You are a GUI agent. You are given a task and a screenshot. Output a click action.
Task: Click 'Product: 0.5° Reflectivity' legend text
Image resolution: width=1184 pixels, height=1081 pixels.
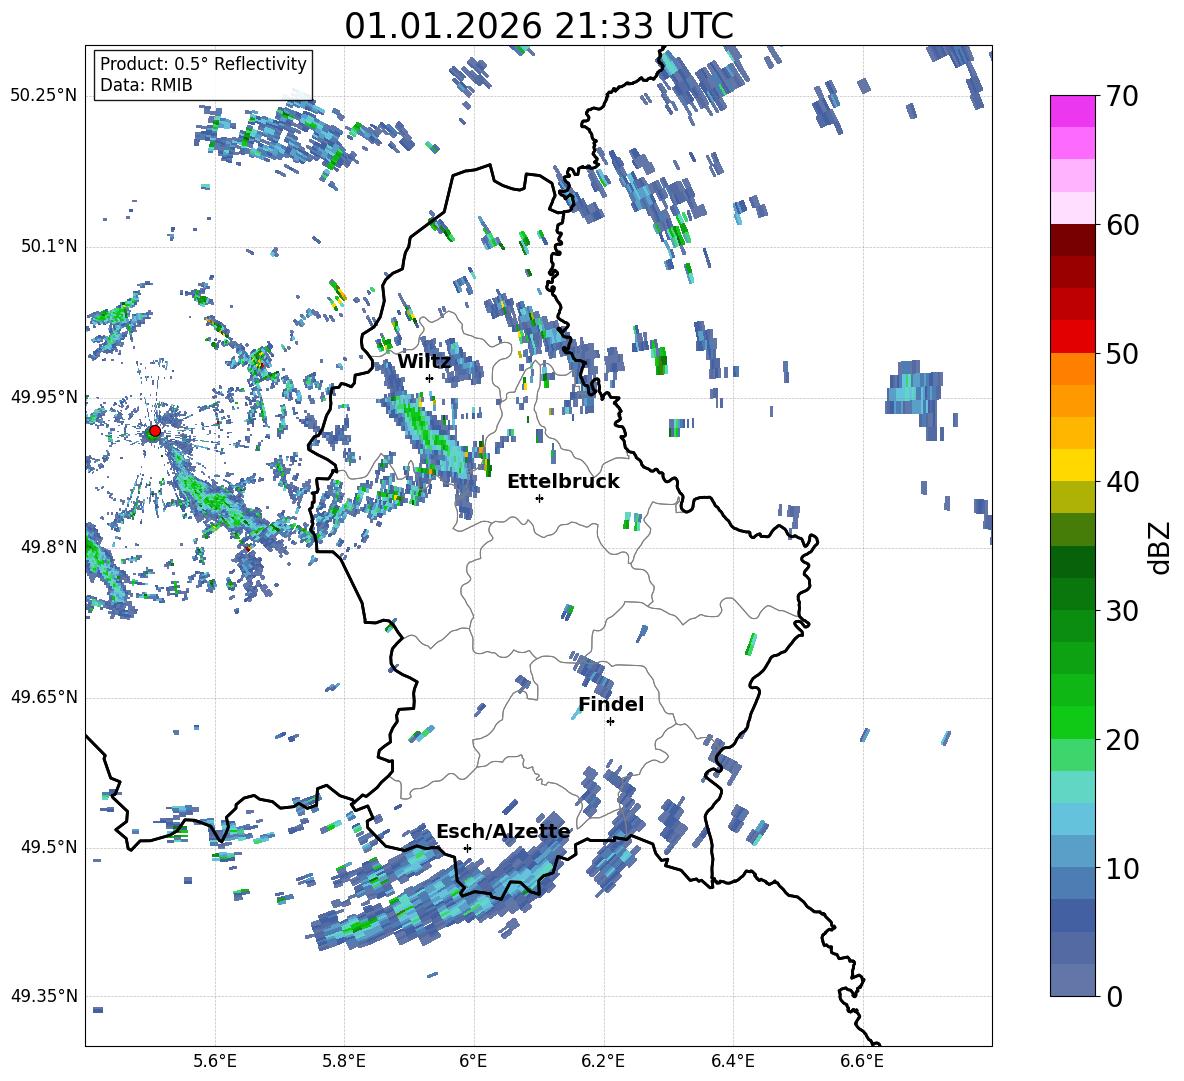(x=203, y=63)
